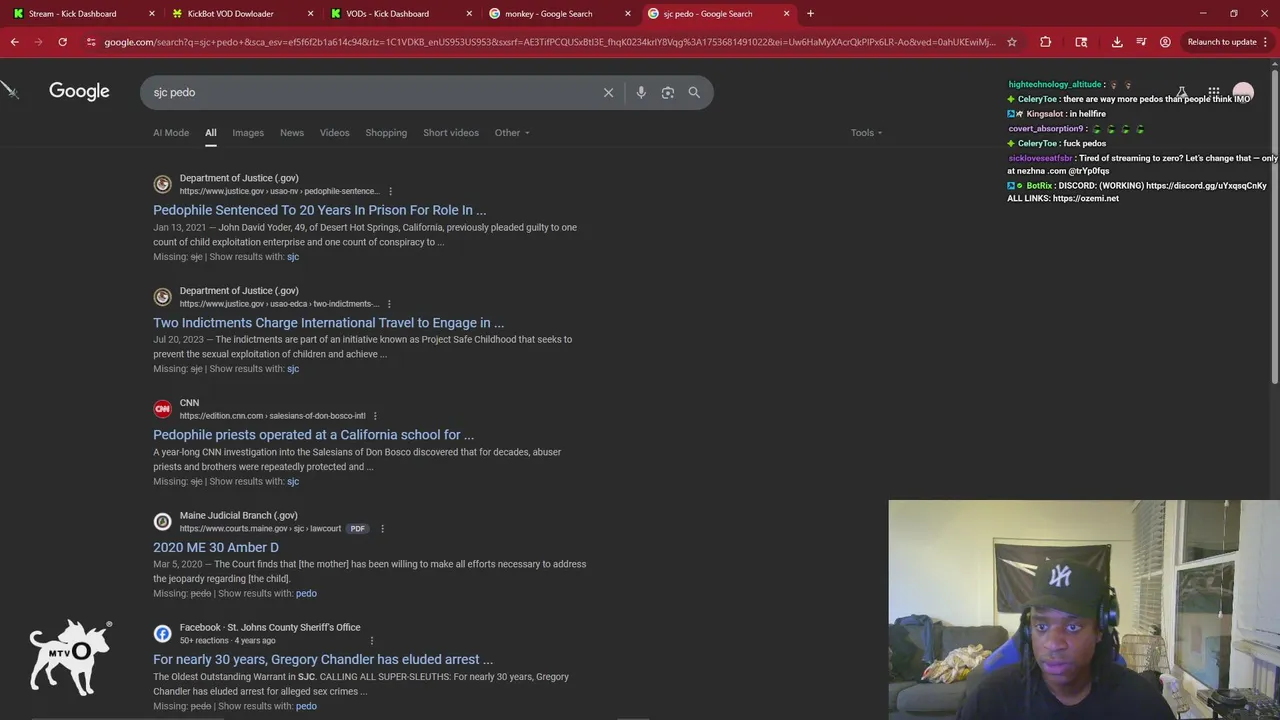Viewport: 1280px width, 720px height.
Task: Open more options for the CNN result
Action: [x=375, y=416]
